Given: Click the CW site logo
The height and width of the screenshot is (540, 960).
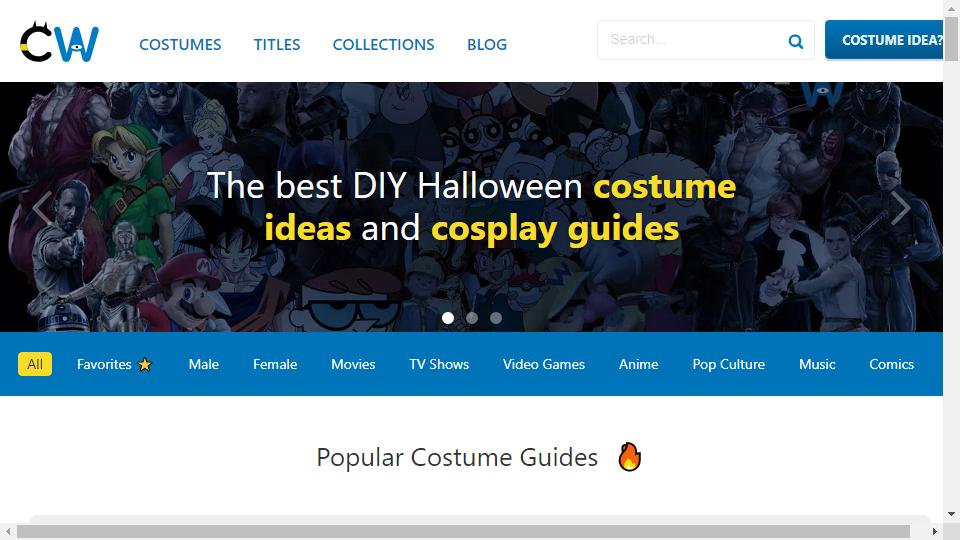Looking at the screenshot, I should click(59, 42).
